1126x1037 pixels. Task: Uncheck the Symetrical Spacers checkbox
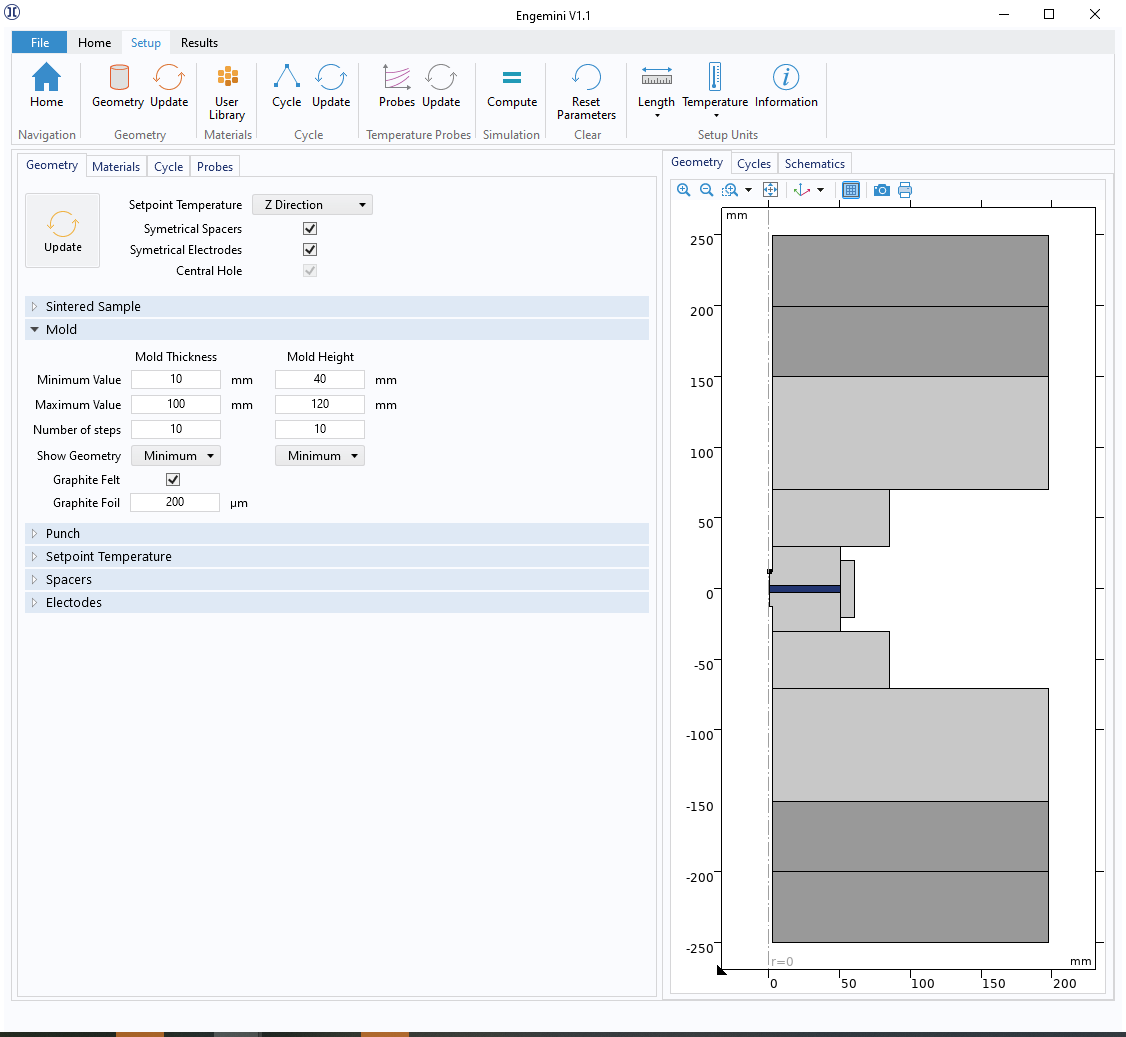pos(310,229)
